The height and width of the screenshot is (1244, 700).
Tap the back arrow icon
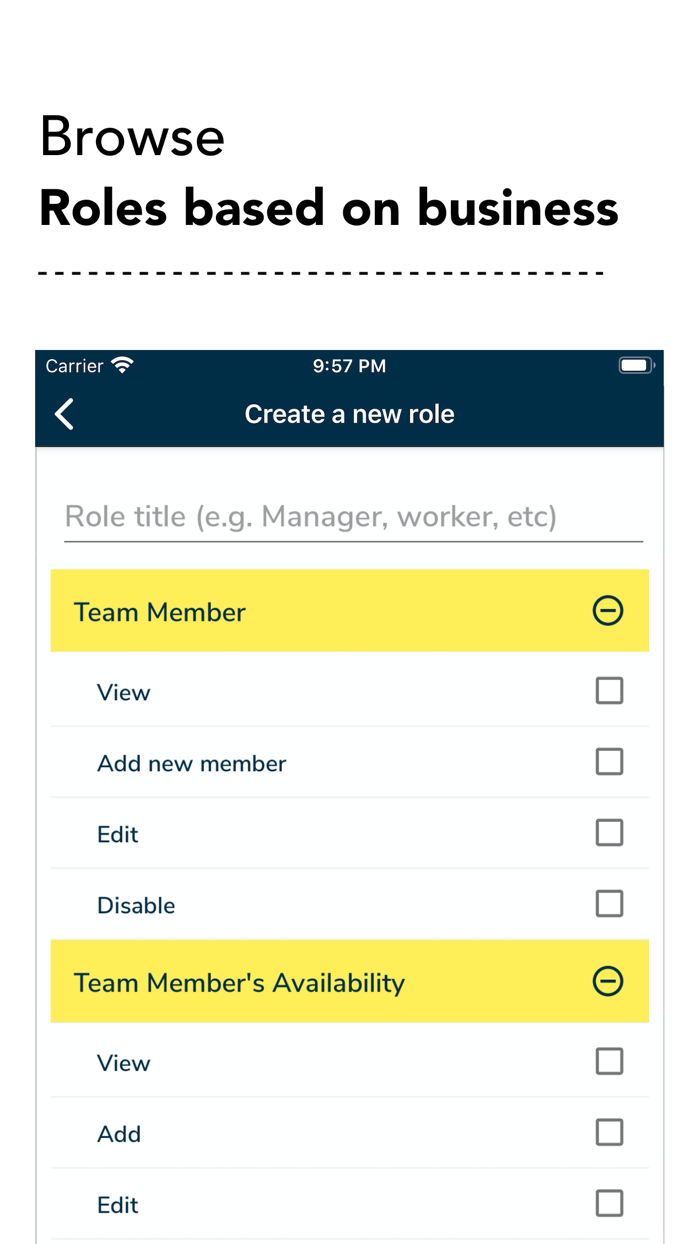(64, 414)
